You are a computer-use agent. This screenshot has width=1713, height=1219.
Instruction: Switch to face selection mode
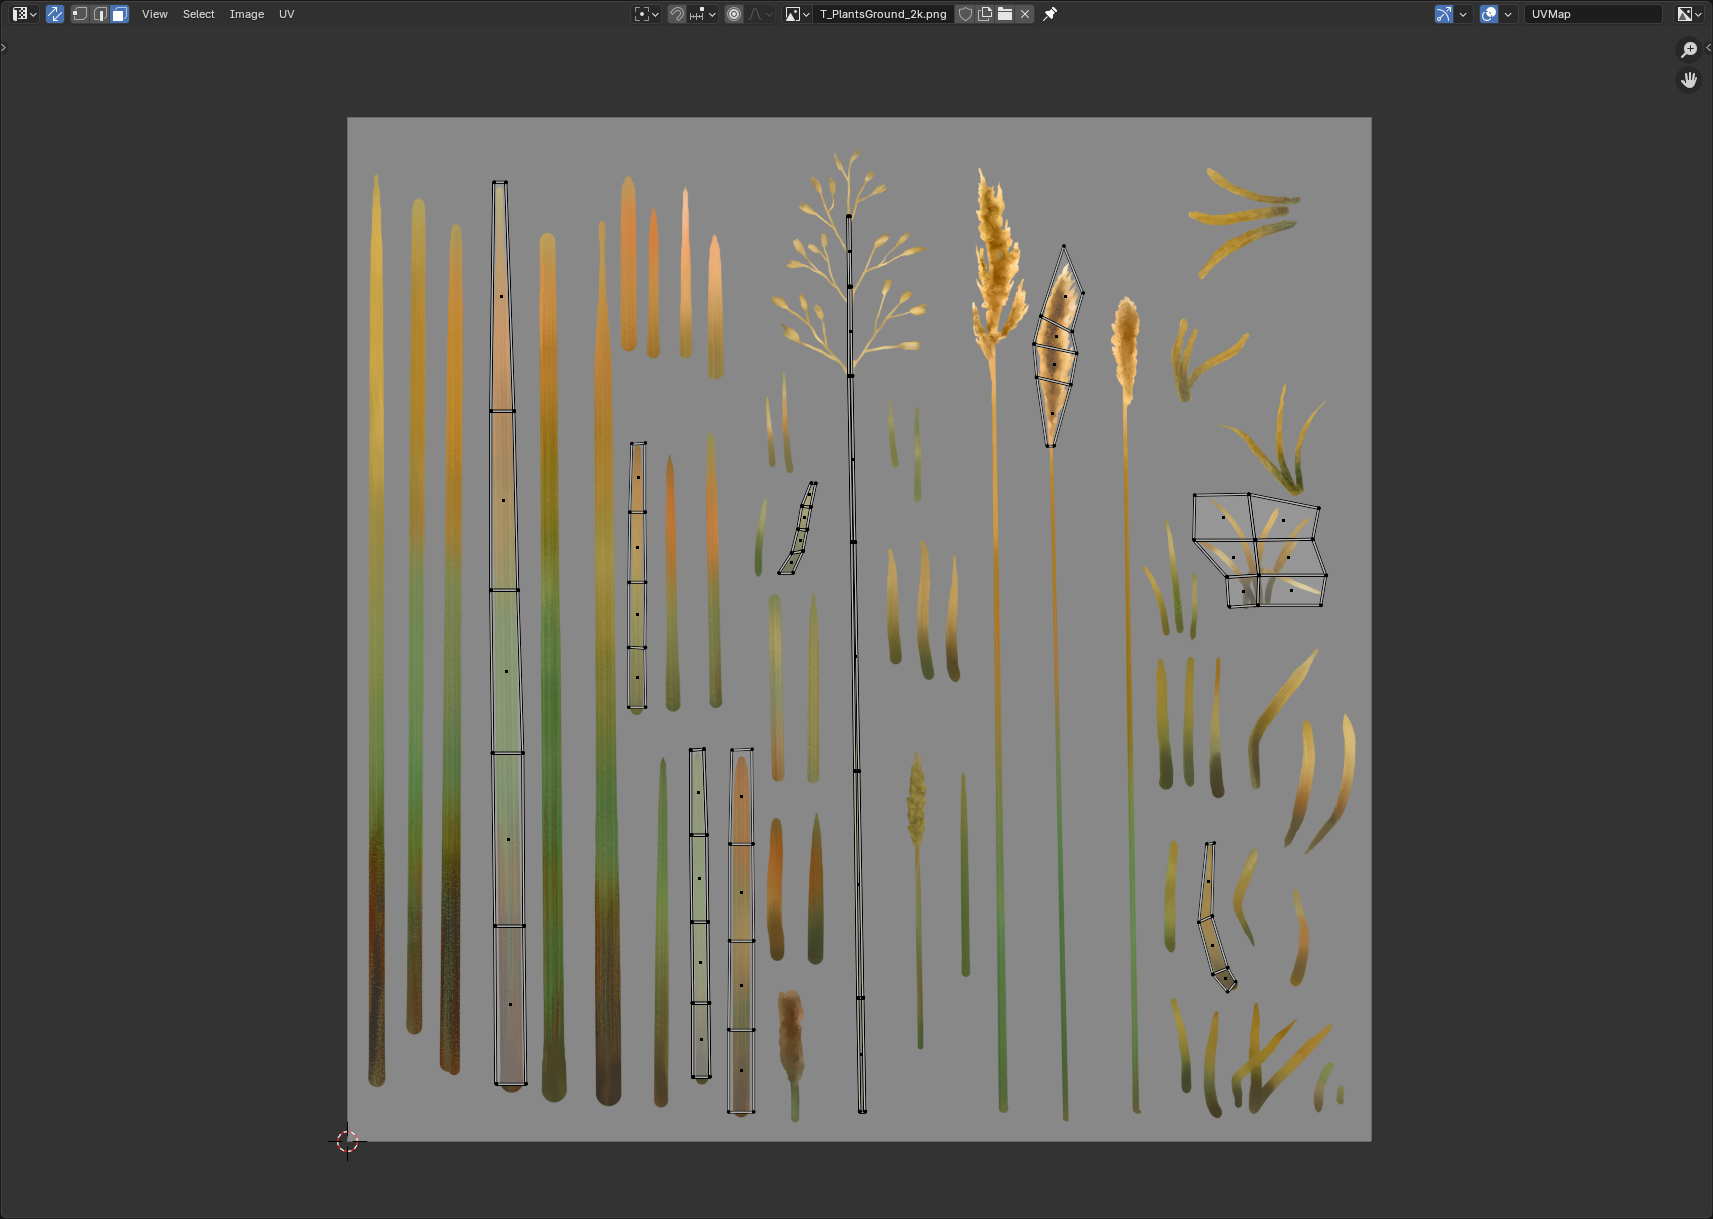tap(120, 14)
